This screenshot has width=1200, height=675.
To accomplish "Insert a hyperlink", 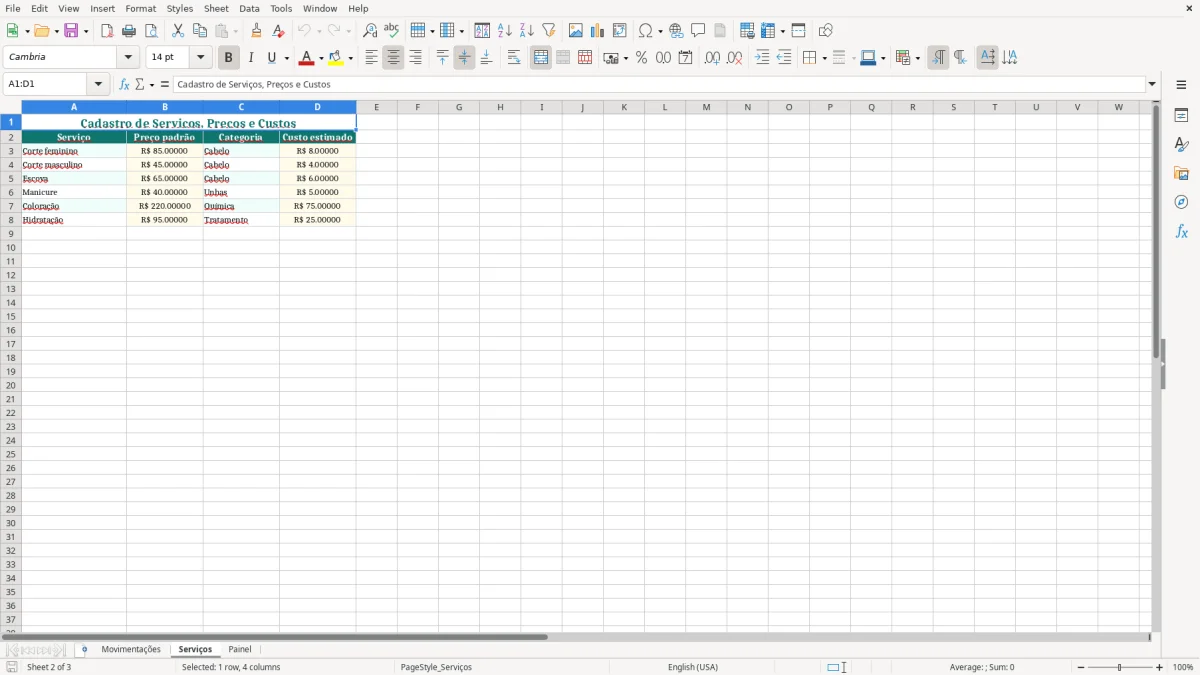I will pos(676,31).
